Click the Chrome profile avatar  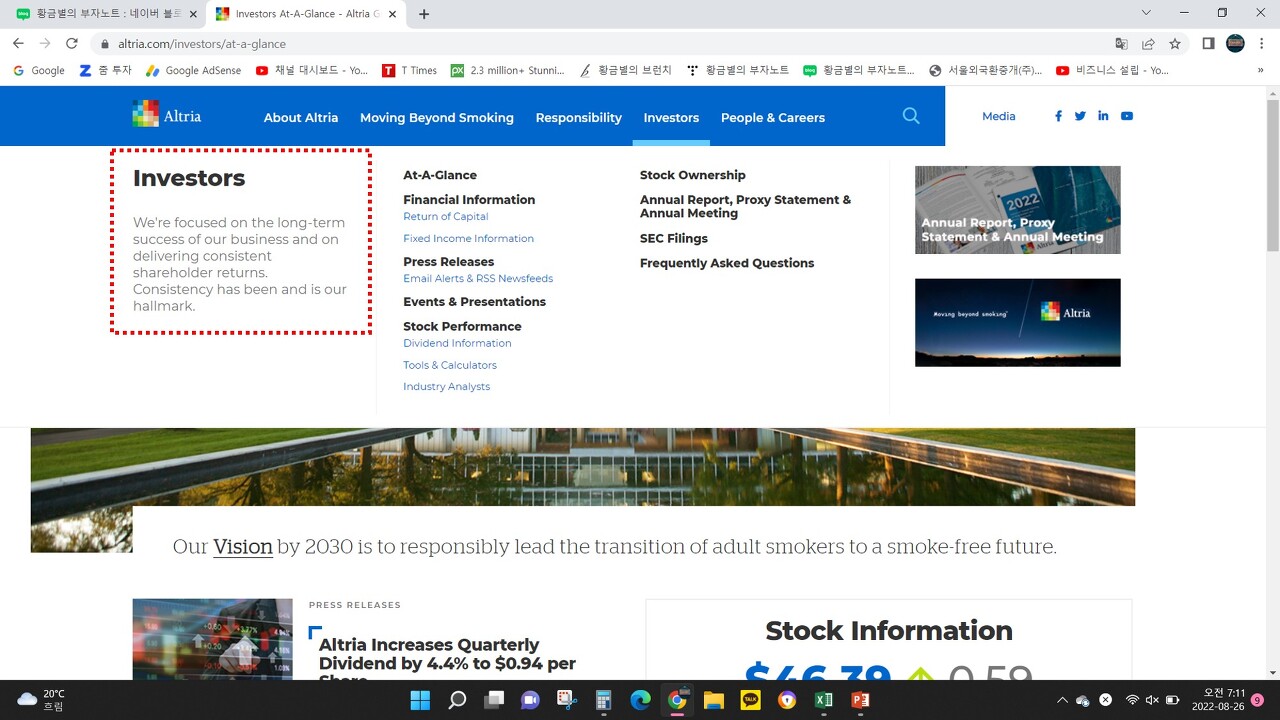(x=1235, y=43)
